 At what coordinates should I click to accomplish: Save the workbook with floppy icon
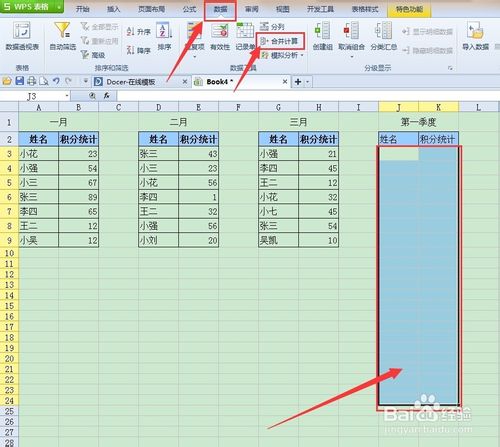coord(20,81)
